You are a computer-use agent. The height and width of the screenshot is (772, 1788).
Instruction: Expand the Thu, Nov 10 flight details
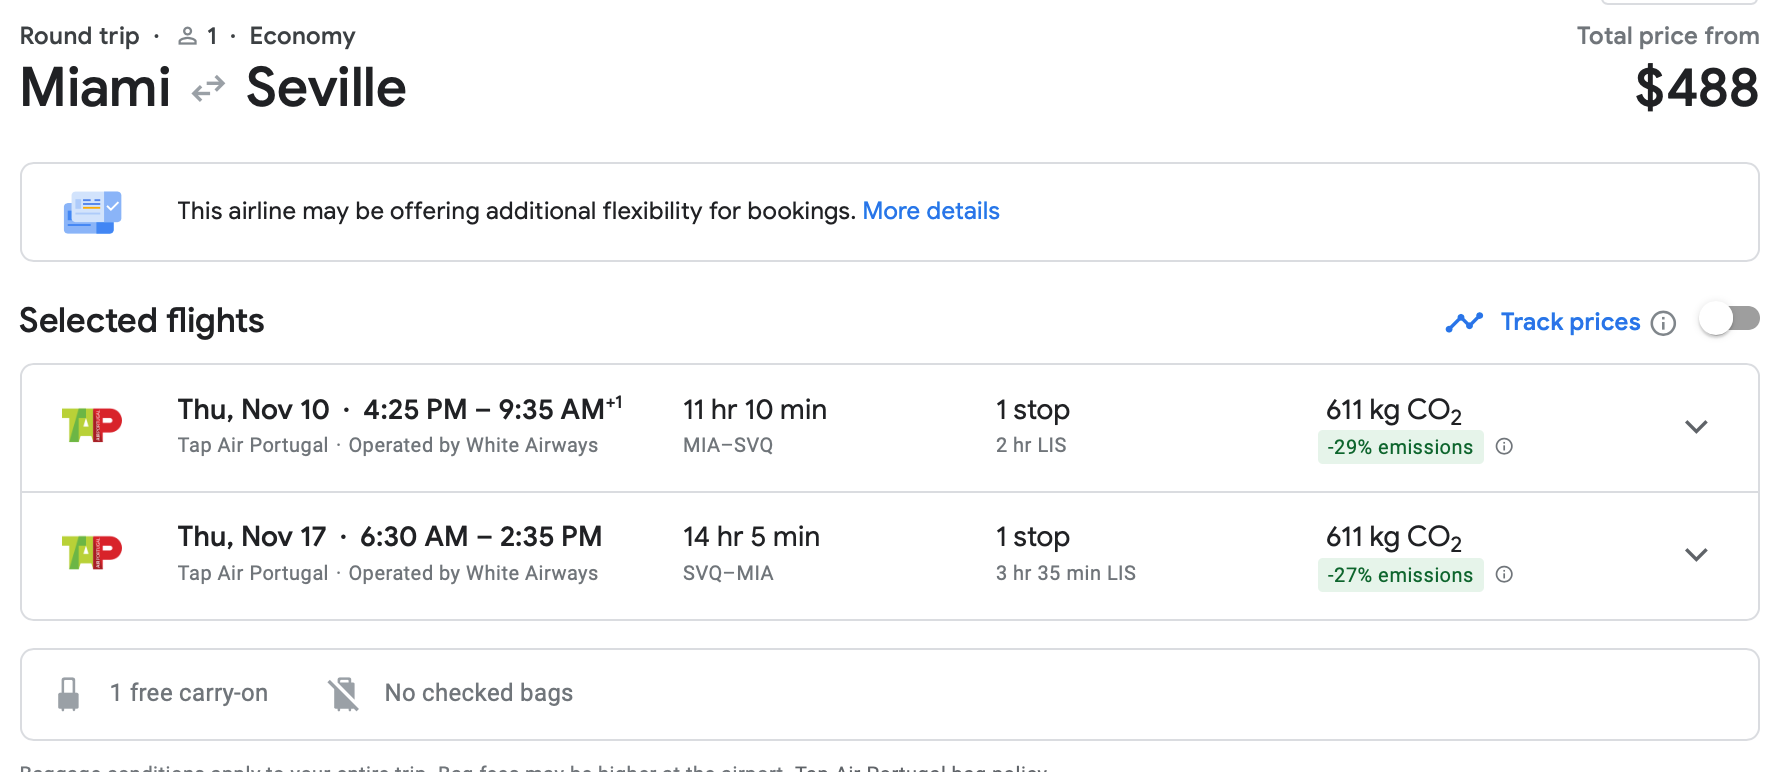click(x=1695, y=427)
